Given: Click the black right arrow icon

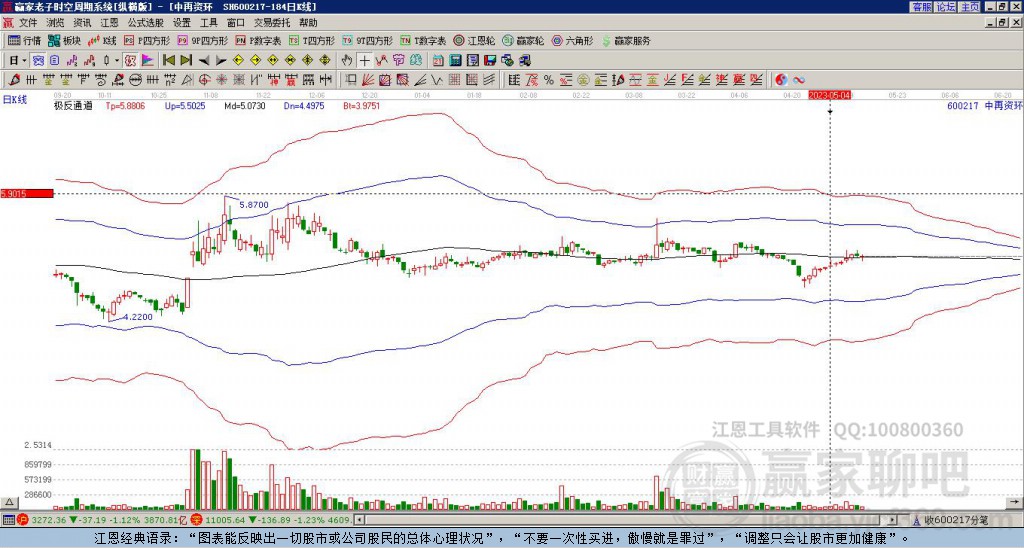Looking at the screenshot, I should (221, 61).
